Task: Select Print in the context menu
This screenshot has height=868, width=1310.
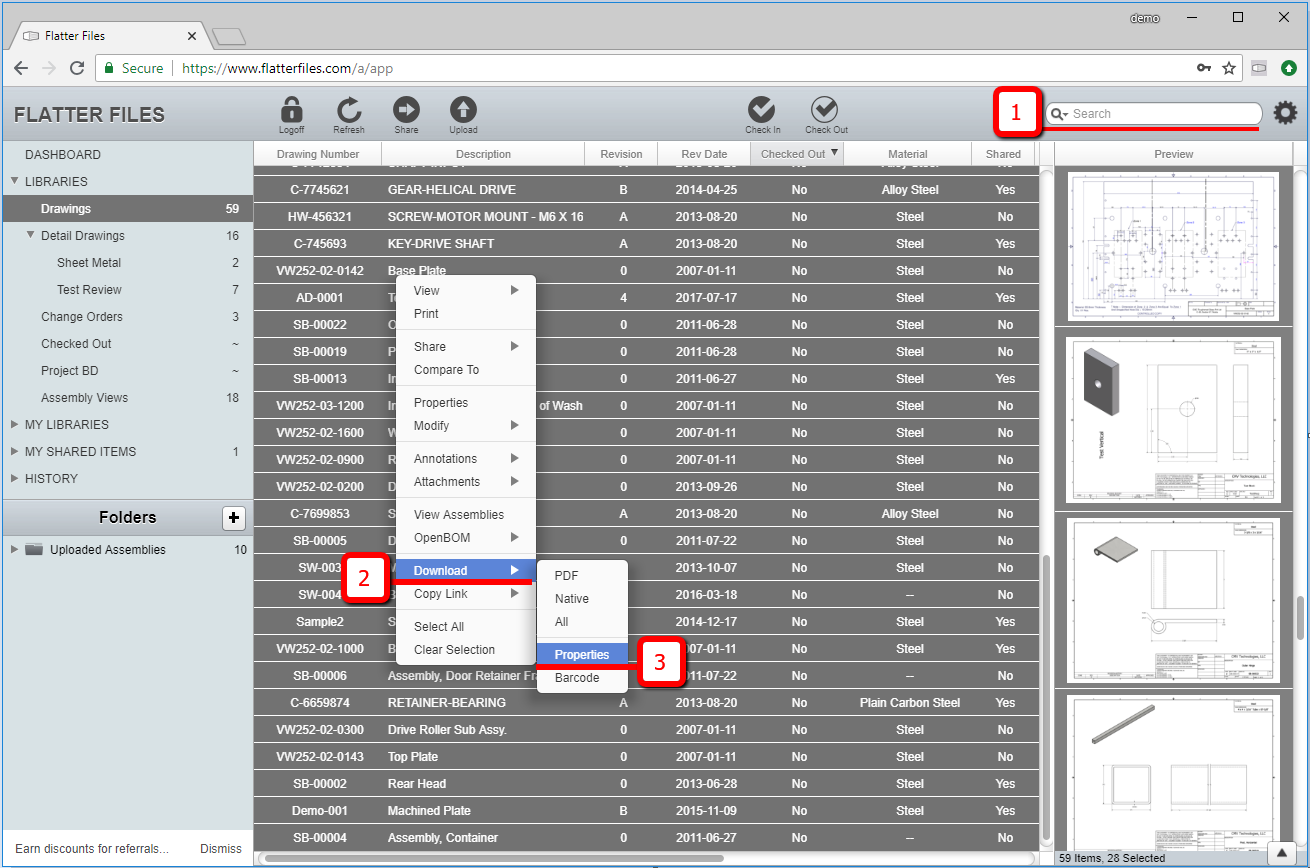Action: pos(466,313)
